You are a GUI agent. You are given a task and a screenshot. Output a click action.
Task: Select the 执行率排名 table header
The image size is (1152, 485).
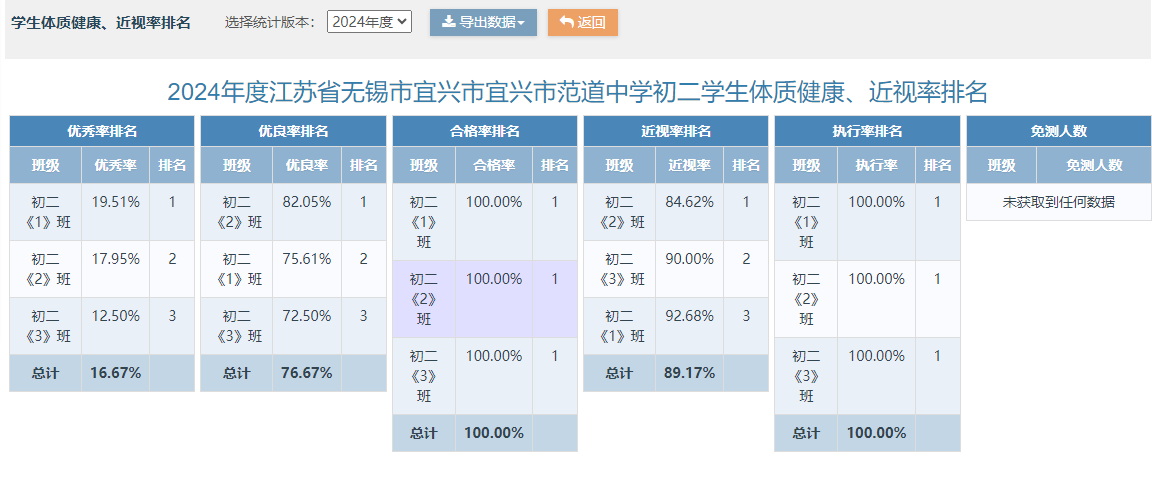point(867,132)
